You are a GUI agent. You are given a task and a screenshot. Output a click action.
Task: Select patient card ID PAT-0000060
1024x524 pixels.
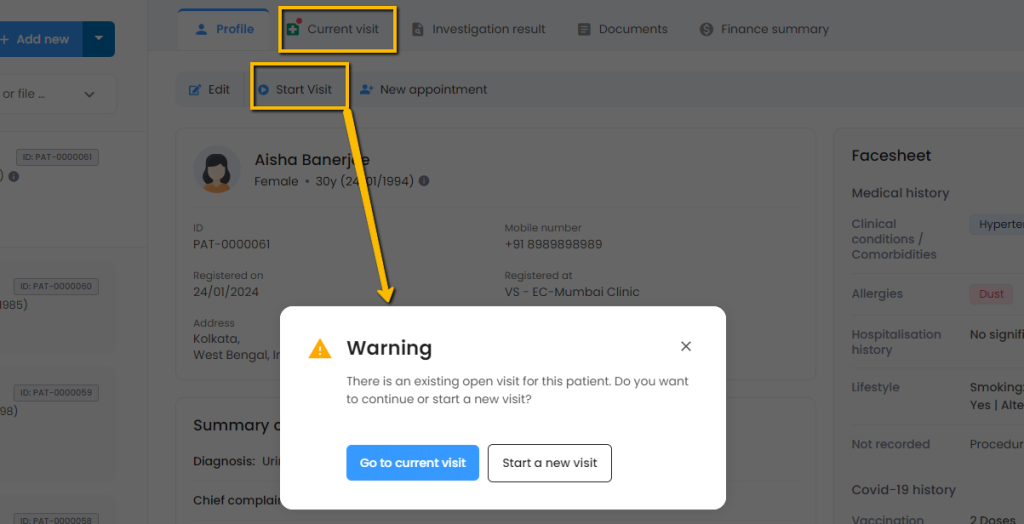tap(56, 287)
